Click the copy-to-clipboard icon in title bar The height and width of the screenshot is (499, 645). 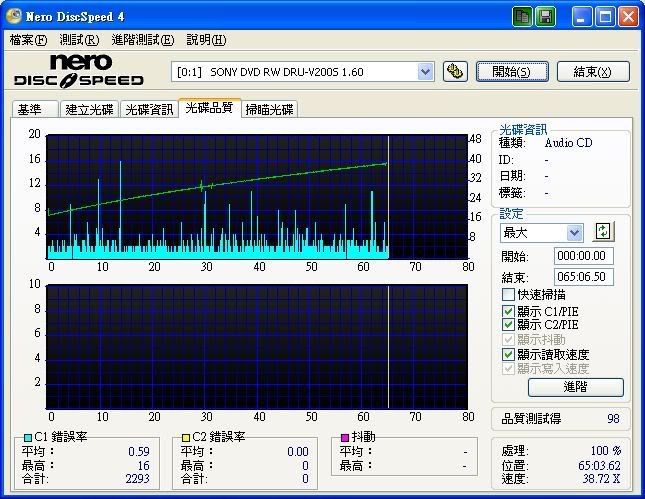point(522,17)
